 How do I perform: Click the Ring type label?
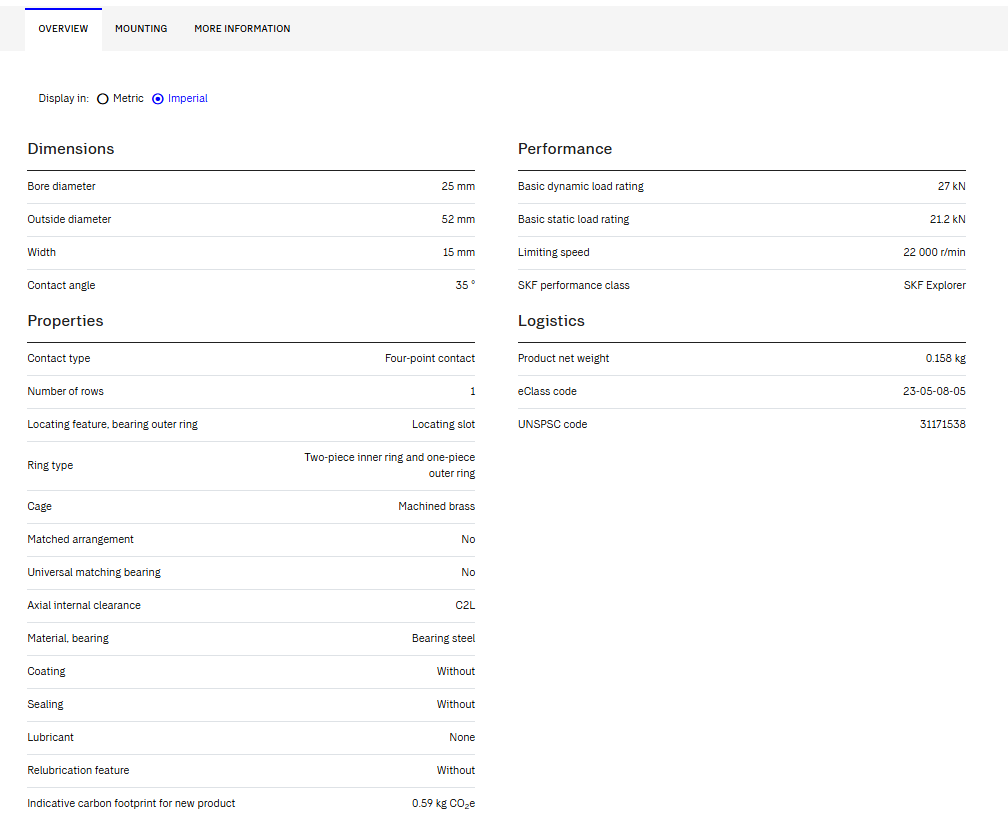[50, 465]
